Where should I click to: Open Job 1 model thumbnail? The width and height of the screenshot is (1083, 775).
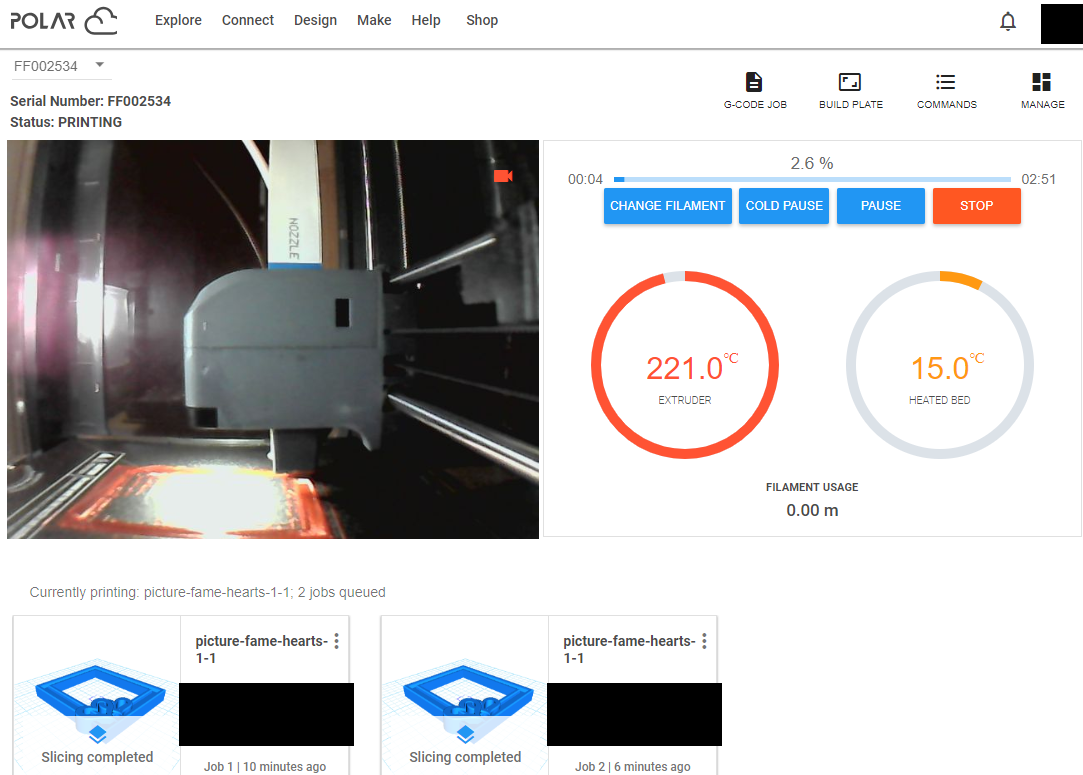[97, 694]
